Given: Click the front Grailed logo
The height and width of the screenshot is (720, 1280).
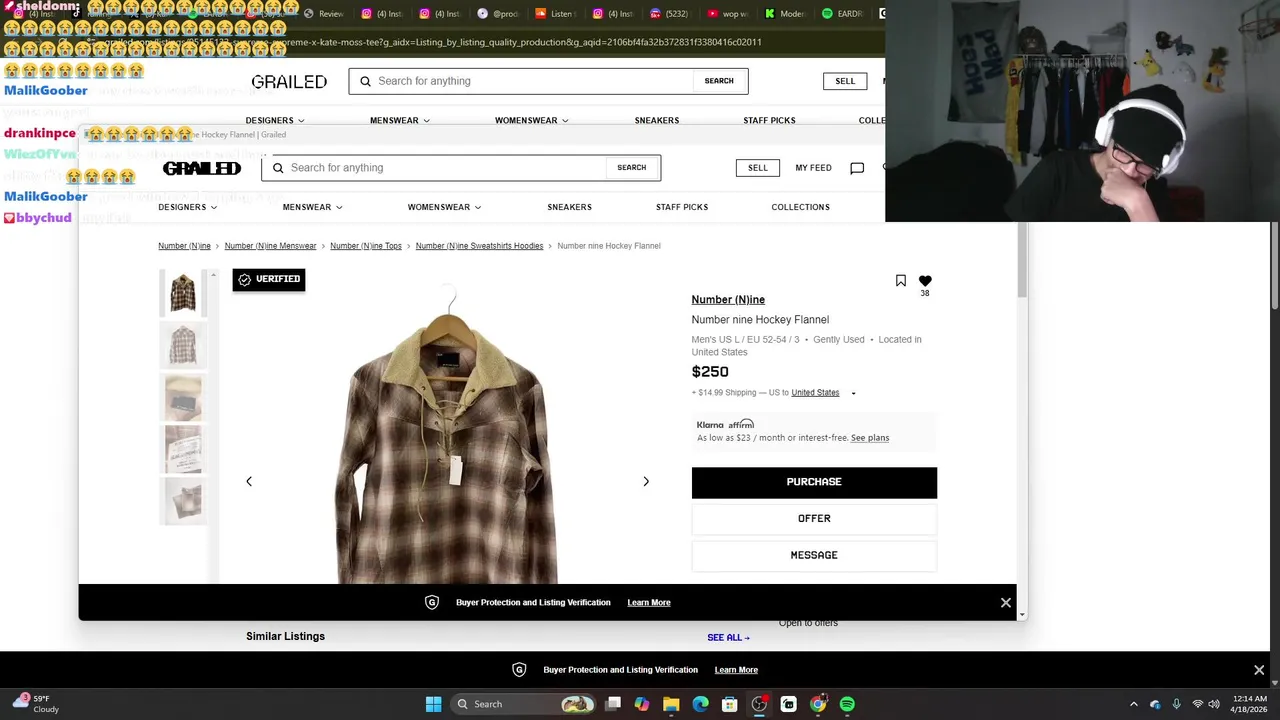Looking at the screenshot, I should click(202, 168).
